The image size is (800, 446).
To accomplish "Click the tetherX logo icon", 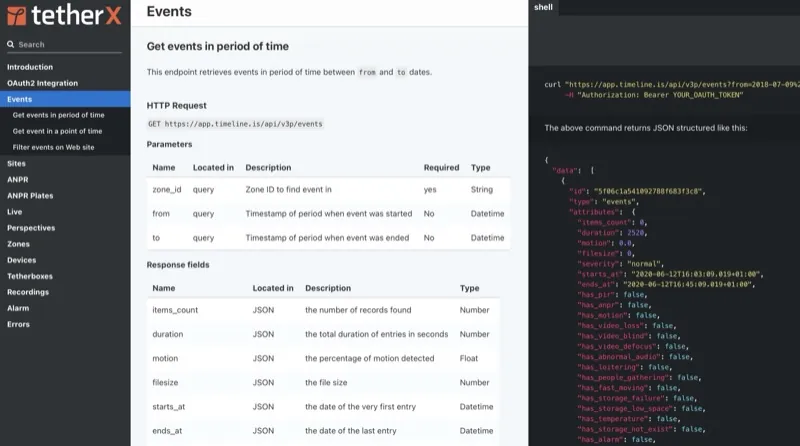I will (x=16, y=16).
